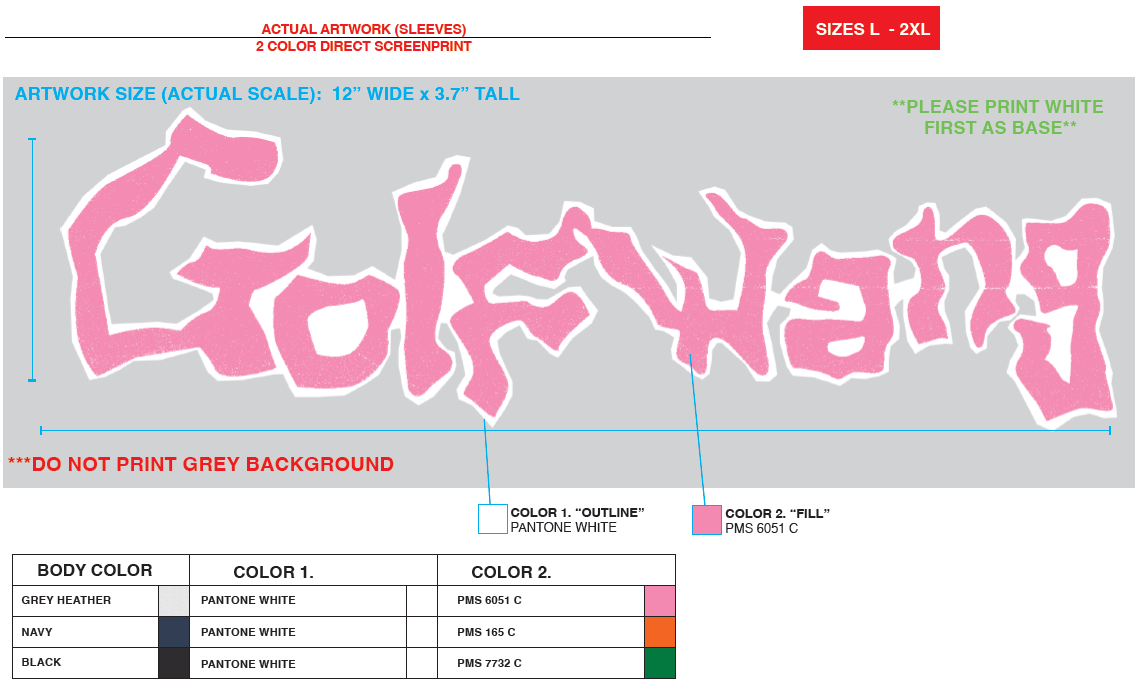Select the pink Color 2 Fill swatch
This screenshot has width=1143, height=697.
click(707, 520)
